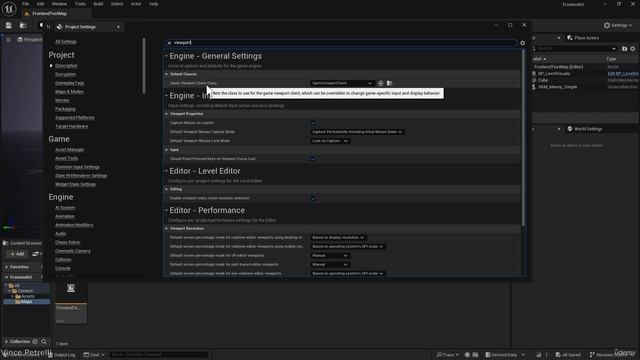Open Default Viewport Mouse Lock Mode dropdown
Screen dimensions: 640x360
(x=330, y=141)
